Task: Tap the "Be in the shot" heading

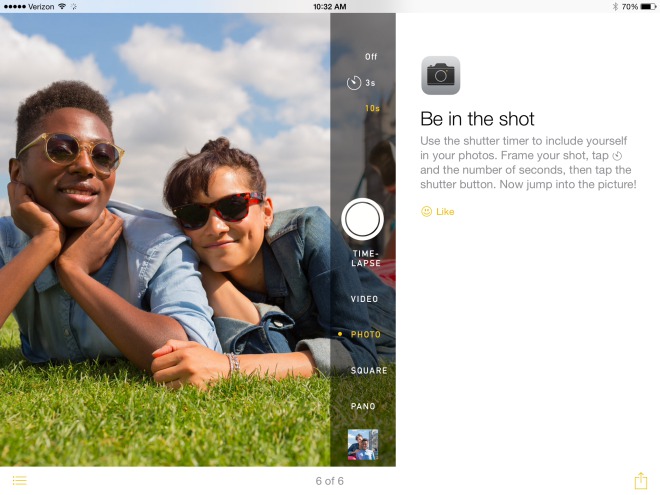Action: [477, 119]
